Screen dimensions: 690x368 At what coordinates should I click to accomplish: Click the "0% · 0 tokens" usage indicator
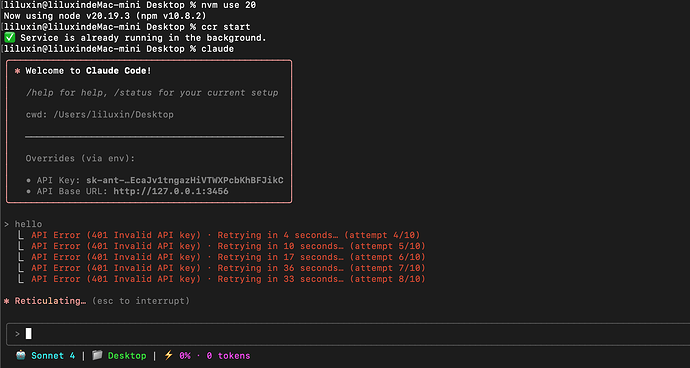(215, 356)
